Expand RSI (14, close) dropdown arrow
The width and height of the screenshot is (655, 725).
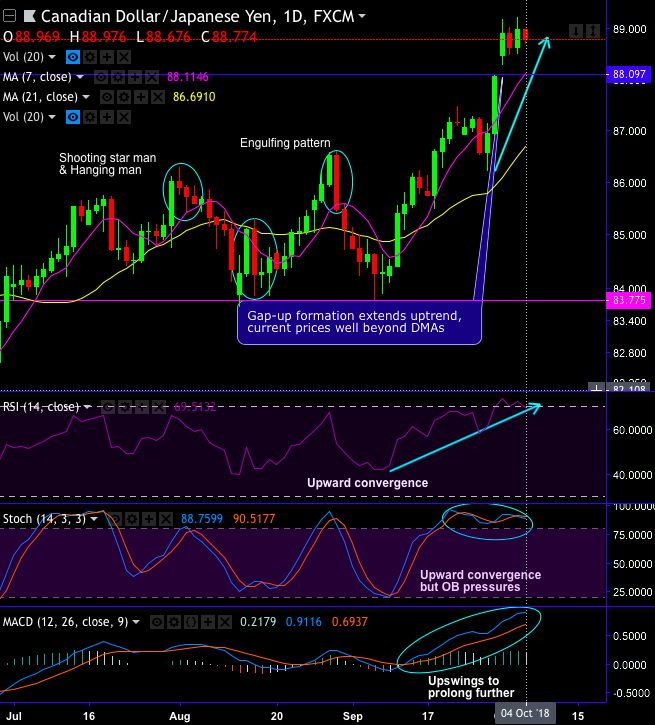pyautogui.click(x=87, y=407)
